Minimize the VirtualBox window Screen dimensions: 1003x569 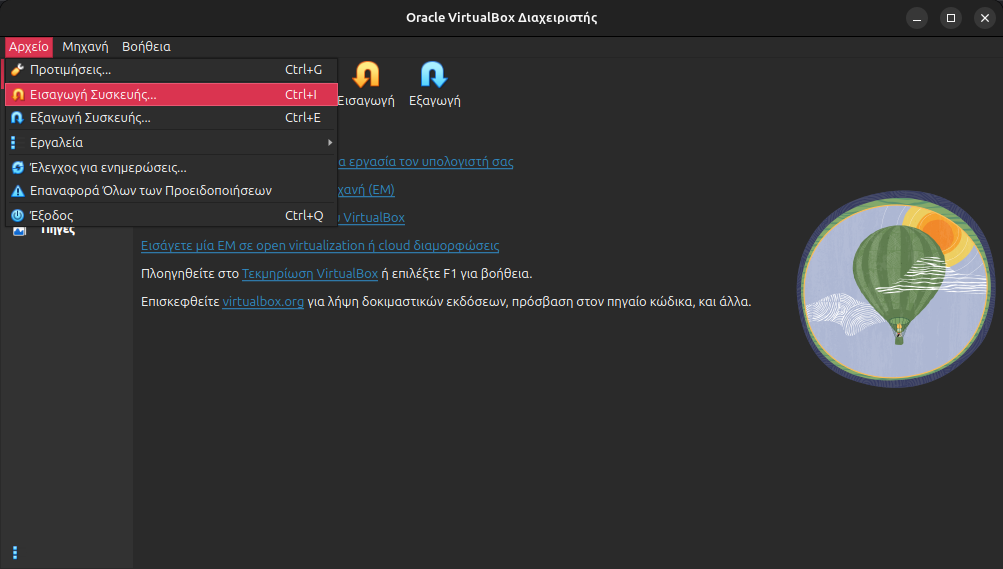[917, 18]
